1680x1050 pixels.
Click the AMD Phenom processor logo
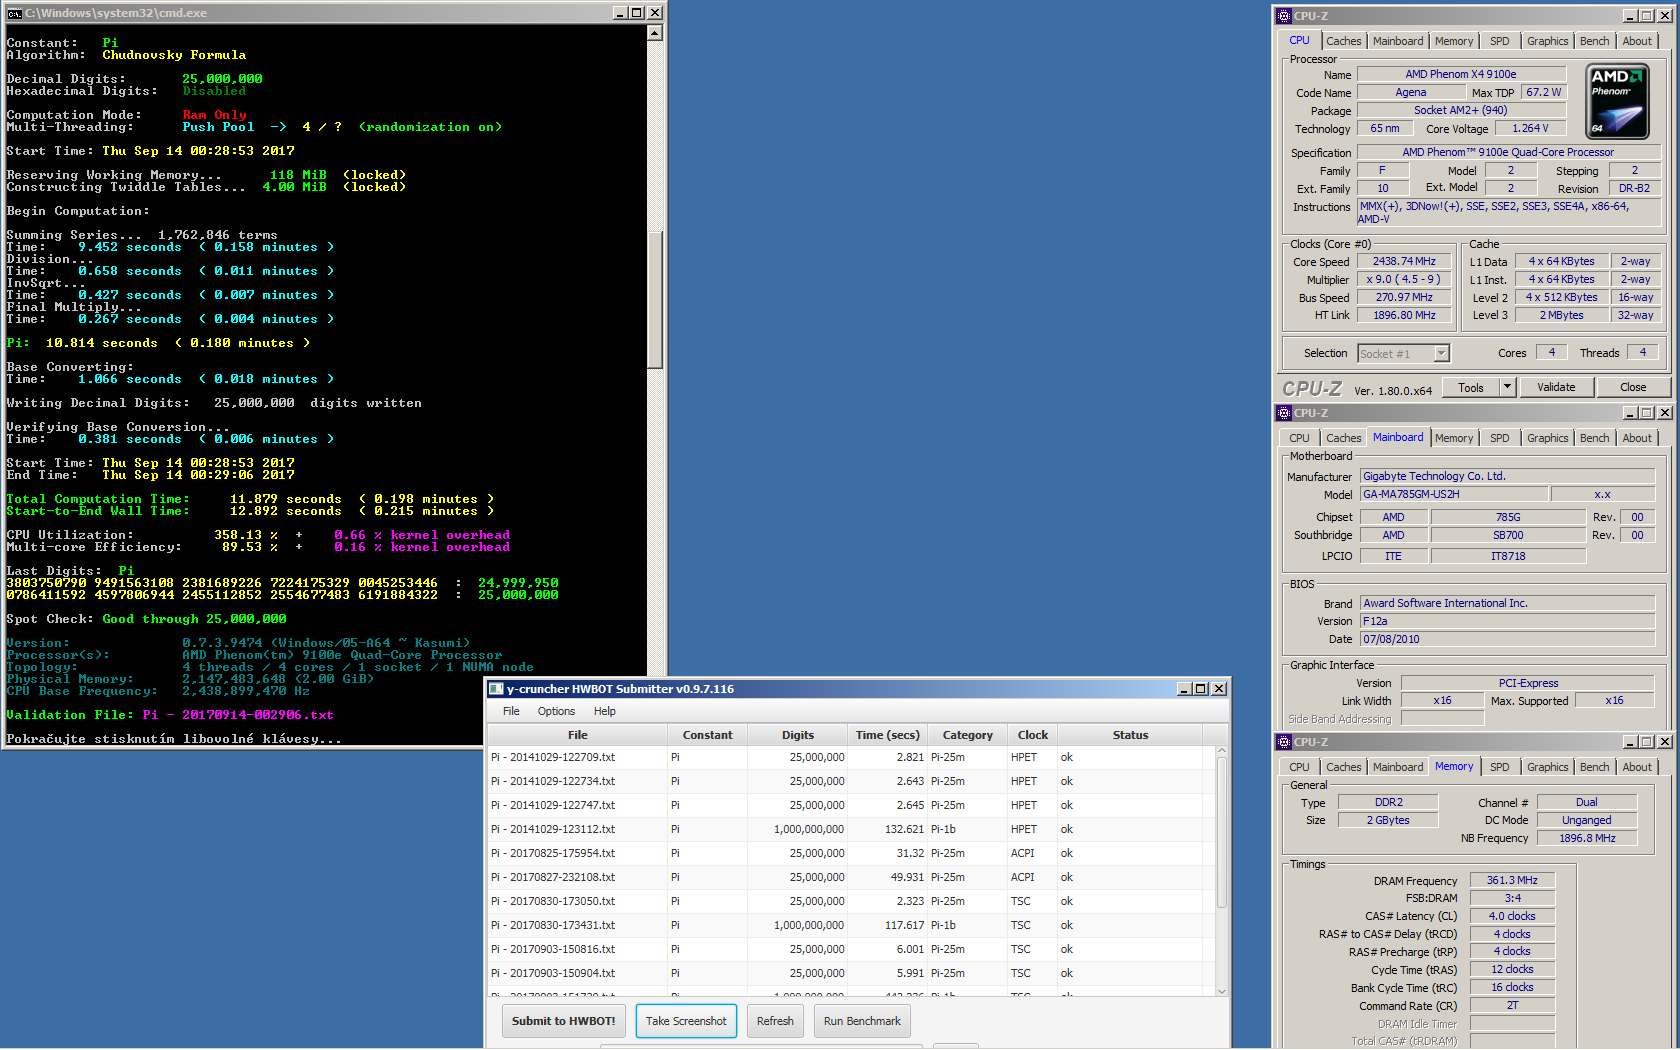[1618, 101]
